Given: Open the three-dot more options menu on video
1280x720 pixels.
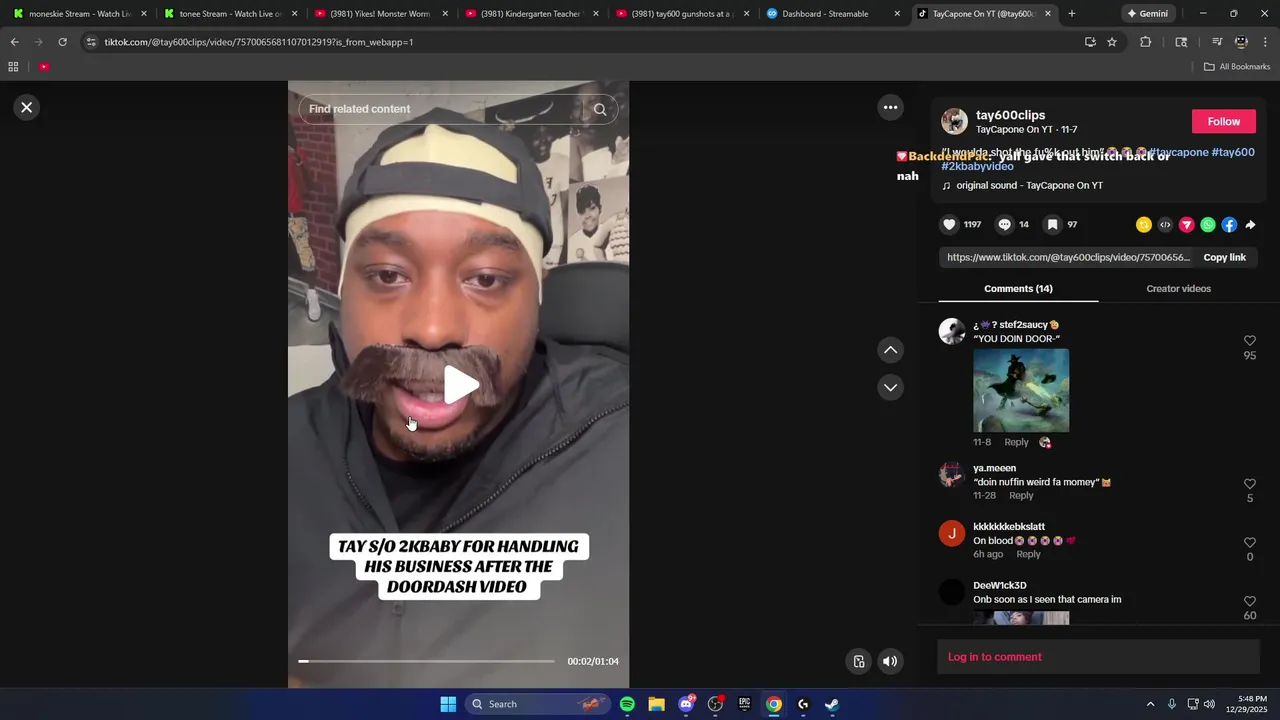Looking at the screenshot, I should tap(890, 107).
